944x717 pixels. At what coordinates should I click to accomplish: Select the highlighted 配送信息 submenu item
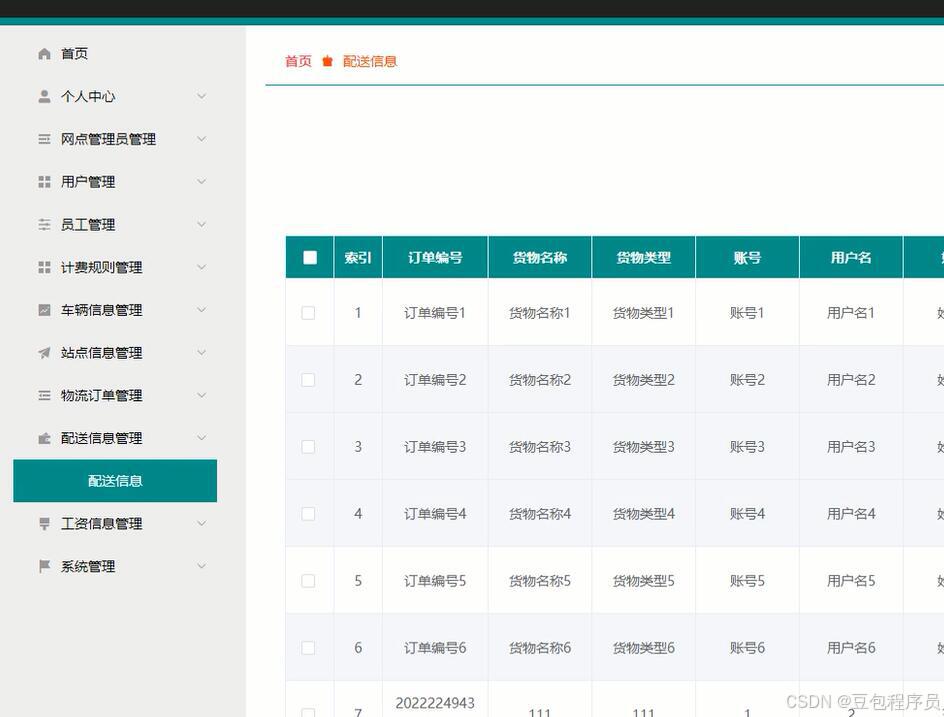115,481
